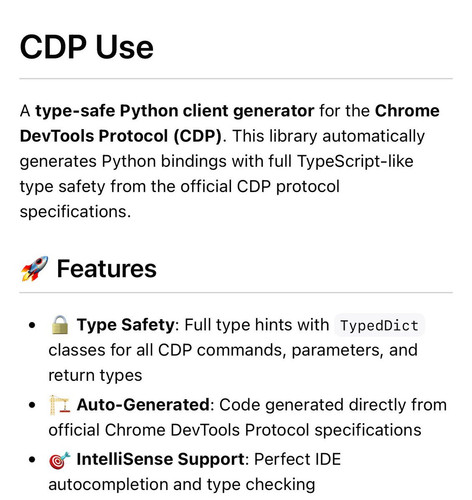Screen dimensions: 472x500
Task: Click the bold word 'Chrome' in the intro
Action: (x=407, y=111)
